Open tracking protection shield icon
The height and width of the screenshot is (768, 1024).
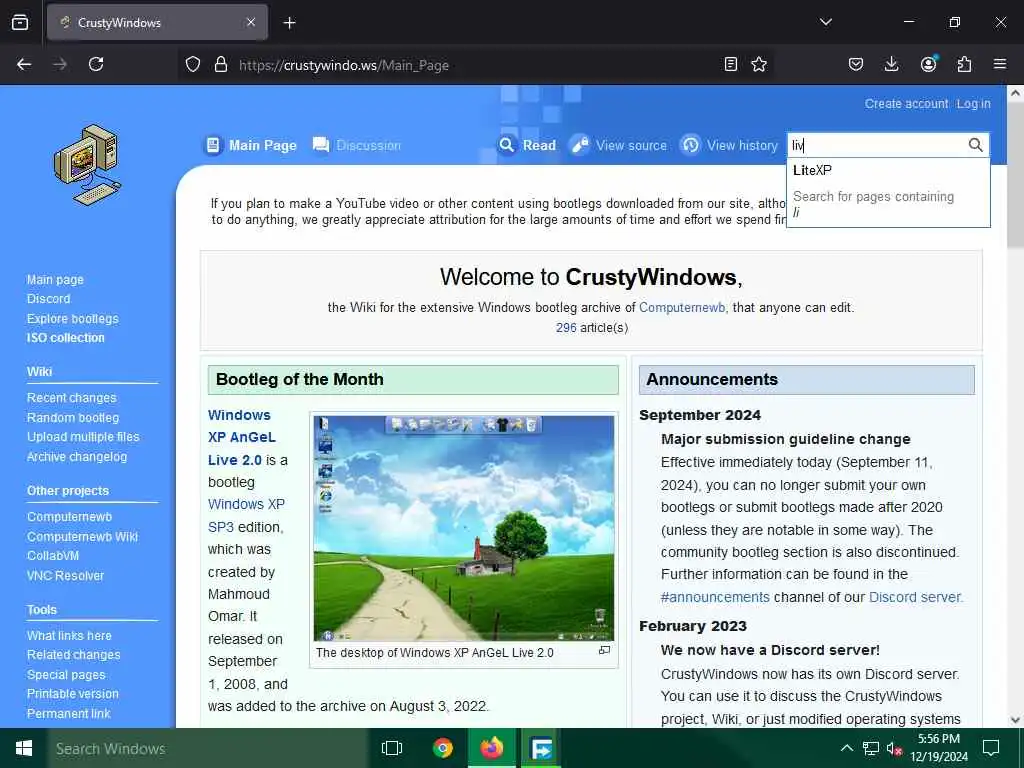(x=193, y=65)
